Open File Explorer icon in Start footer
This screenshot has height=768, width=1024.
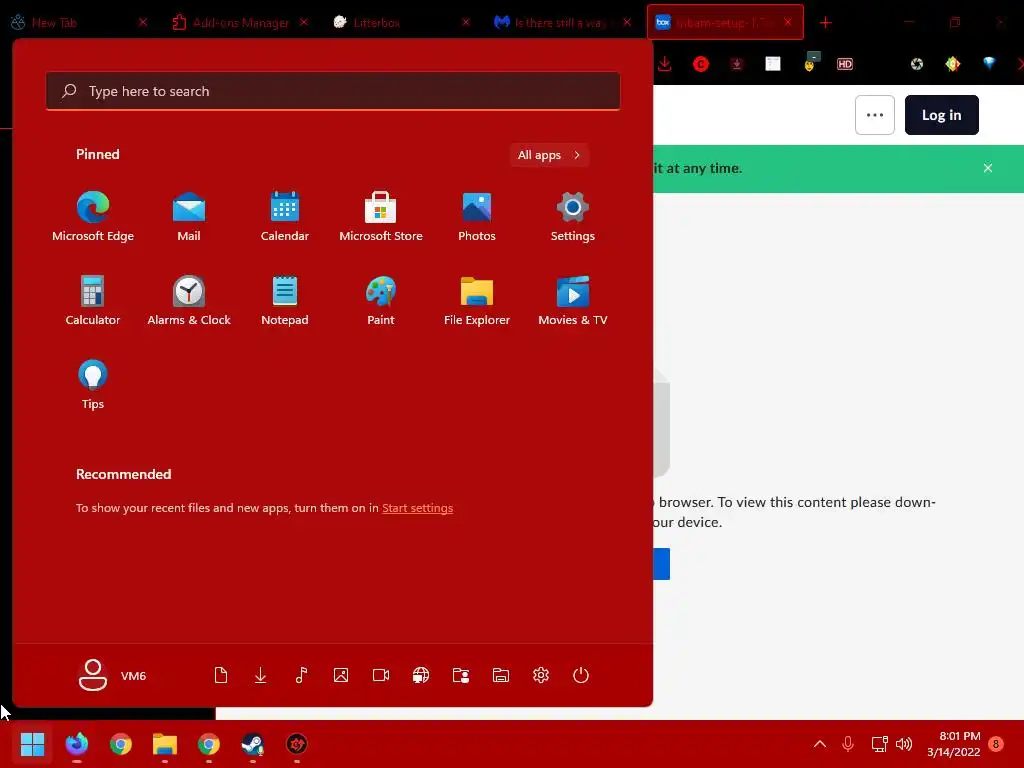(501, 675)
